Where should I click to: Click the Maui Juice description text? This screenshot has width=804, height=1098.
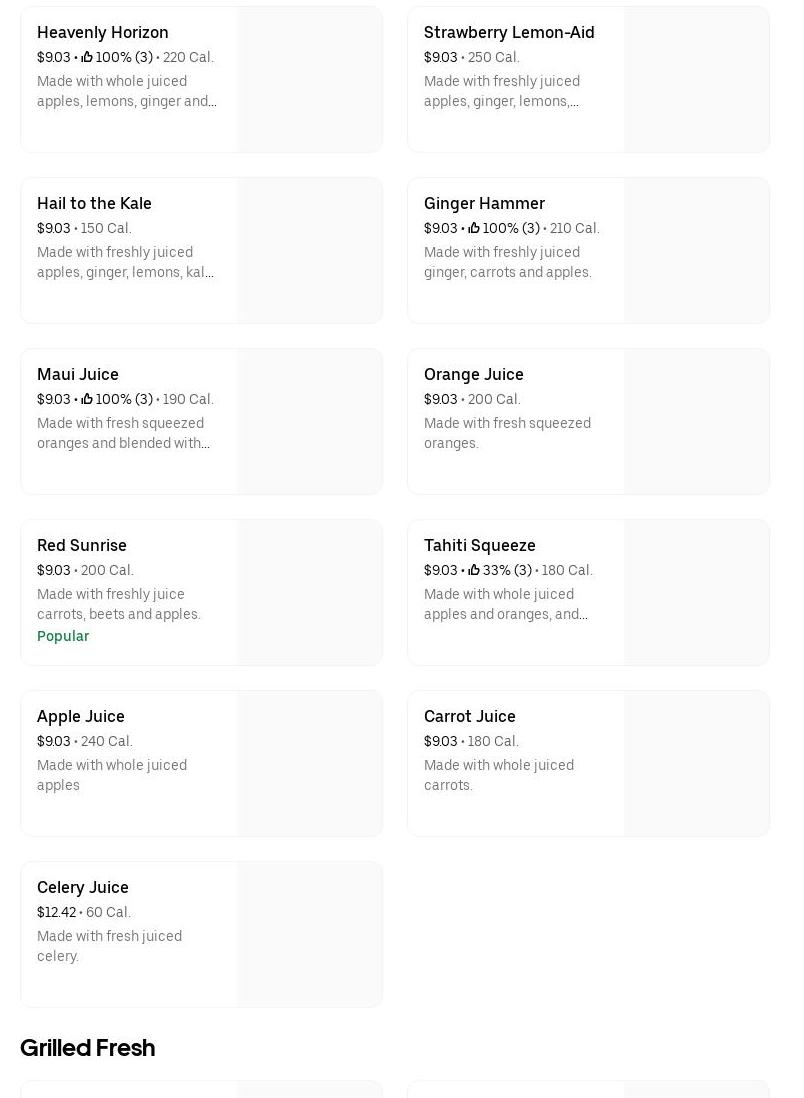click(123, 433)
